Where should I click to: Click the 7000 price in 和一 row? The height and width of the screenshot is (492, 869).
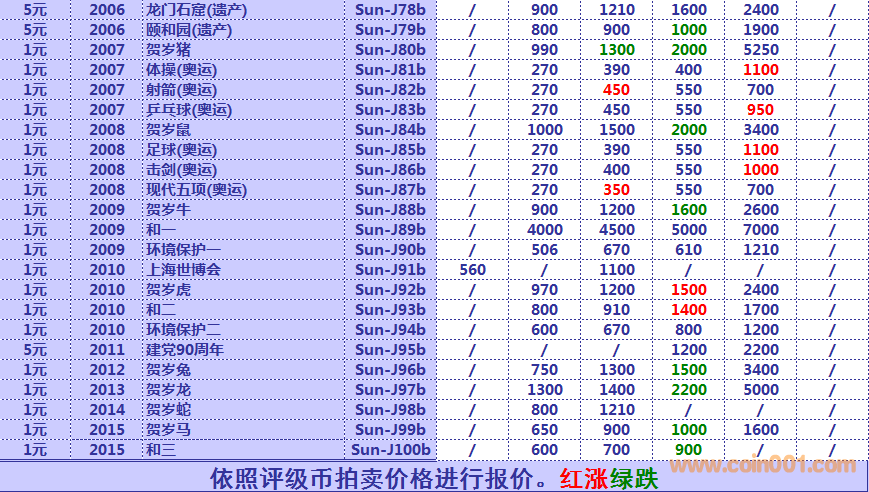coord(760,229)
